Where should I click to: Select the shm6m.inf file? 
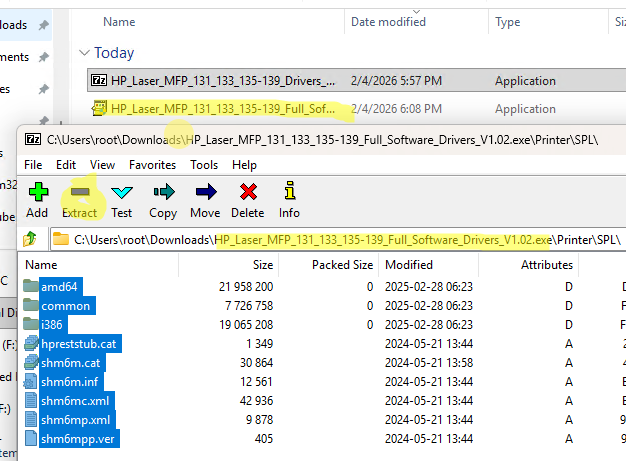[69, 382]
